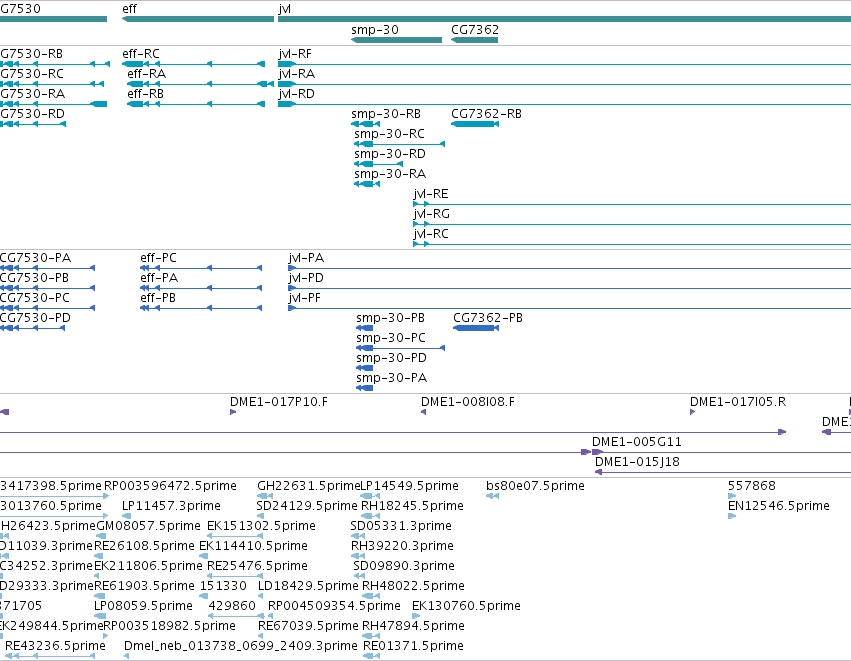Select EST RE43236.5prime
851x661 pixels.
coord(50,657)
